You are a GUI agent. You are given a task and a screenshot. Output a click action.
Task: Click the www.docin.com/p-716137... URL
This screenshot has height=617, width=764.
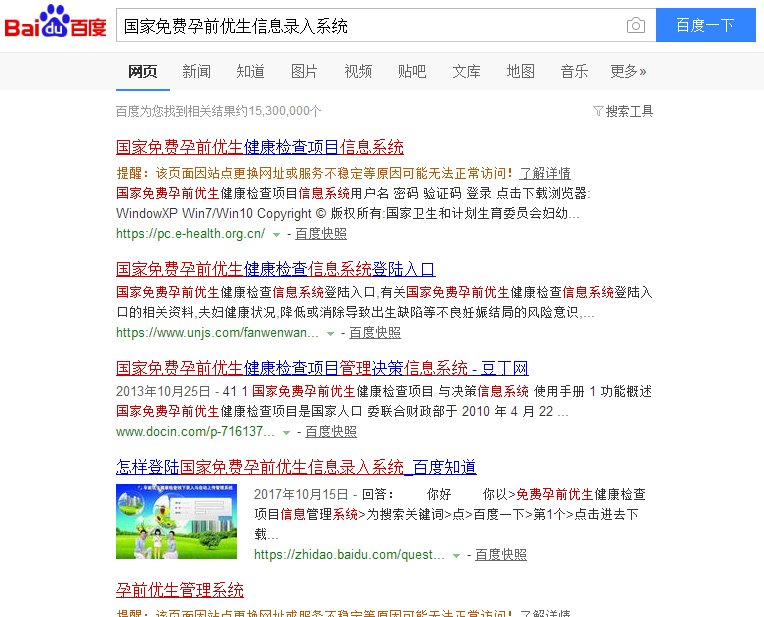click(x=195, y=432)
